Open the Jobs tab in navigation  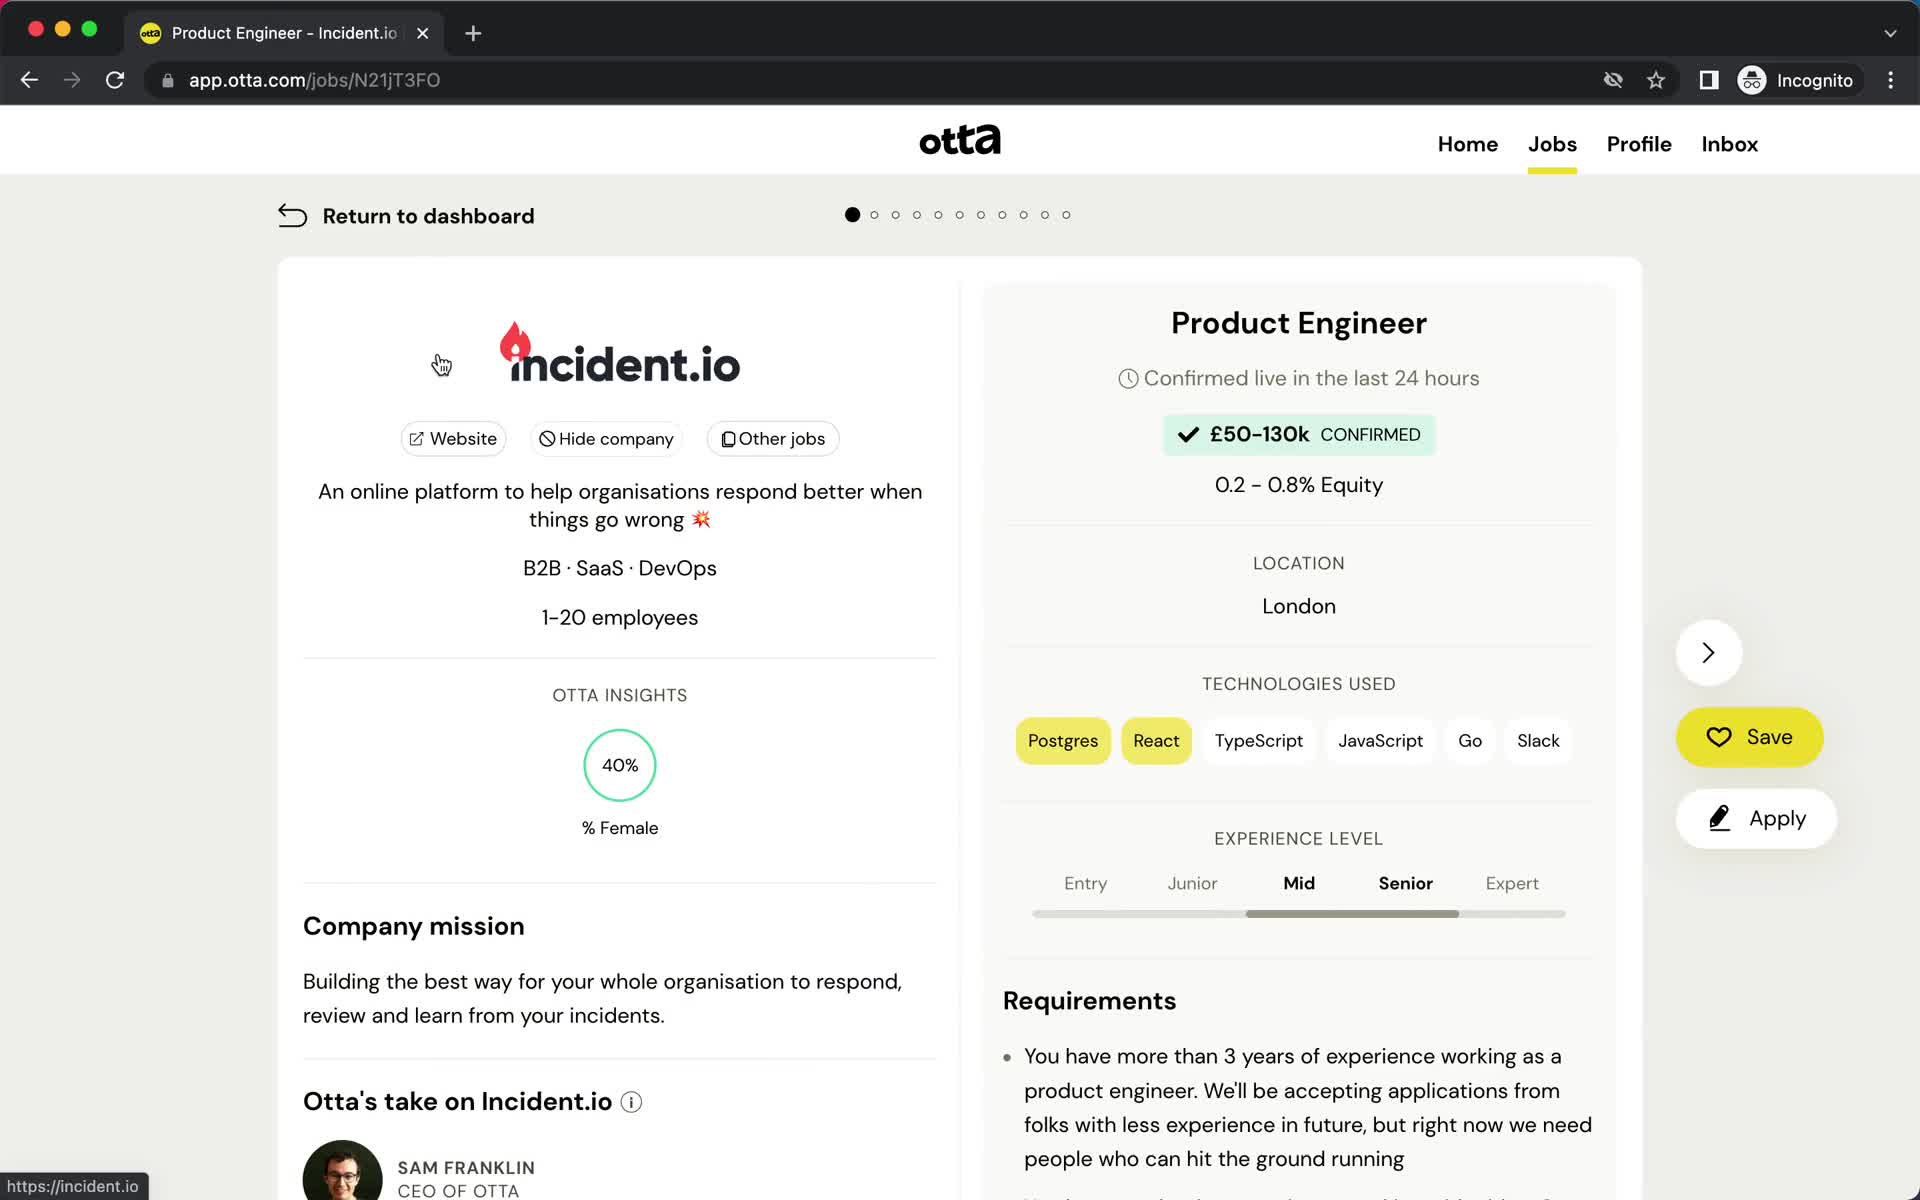tap(1552, 144)
